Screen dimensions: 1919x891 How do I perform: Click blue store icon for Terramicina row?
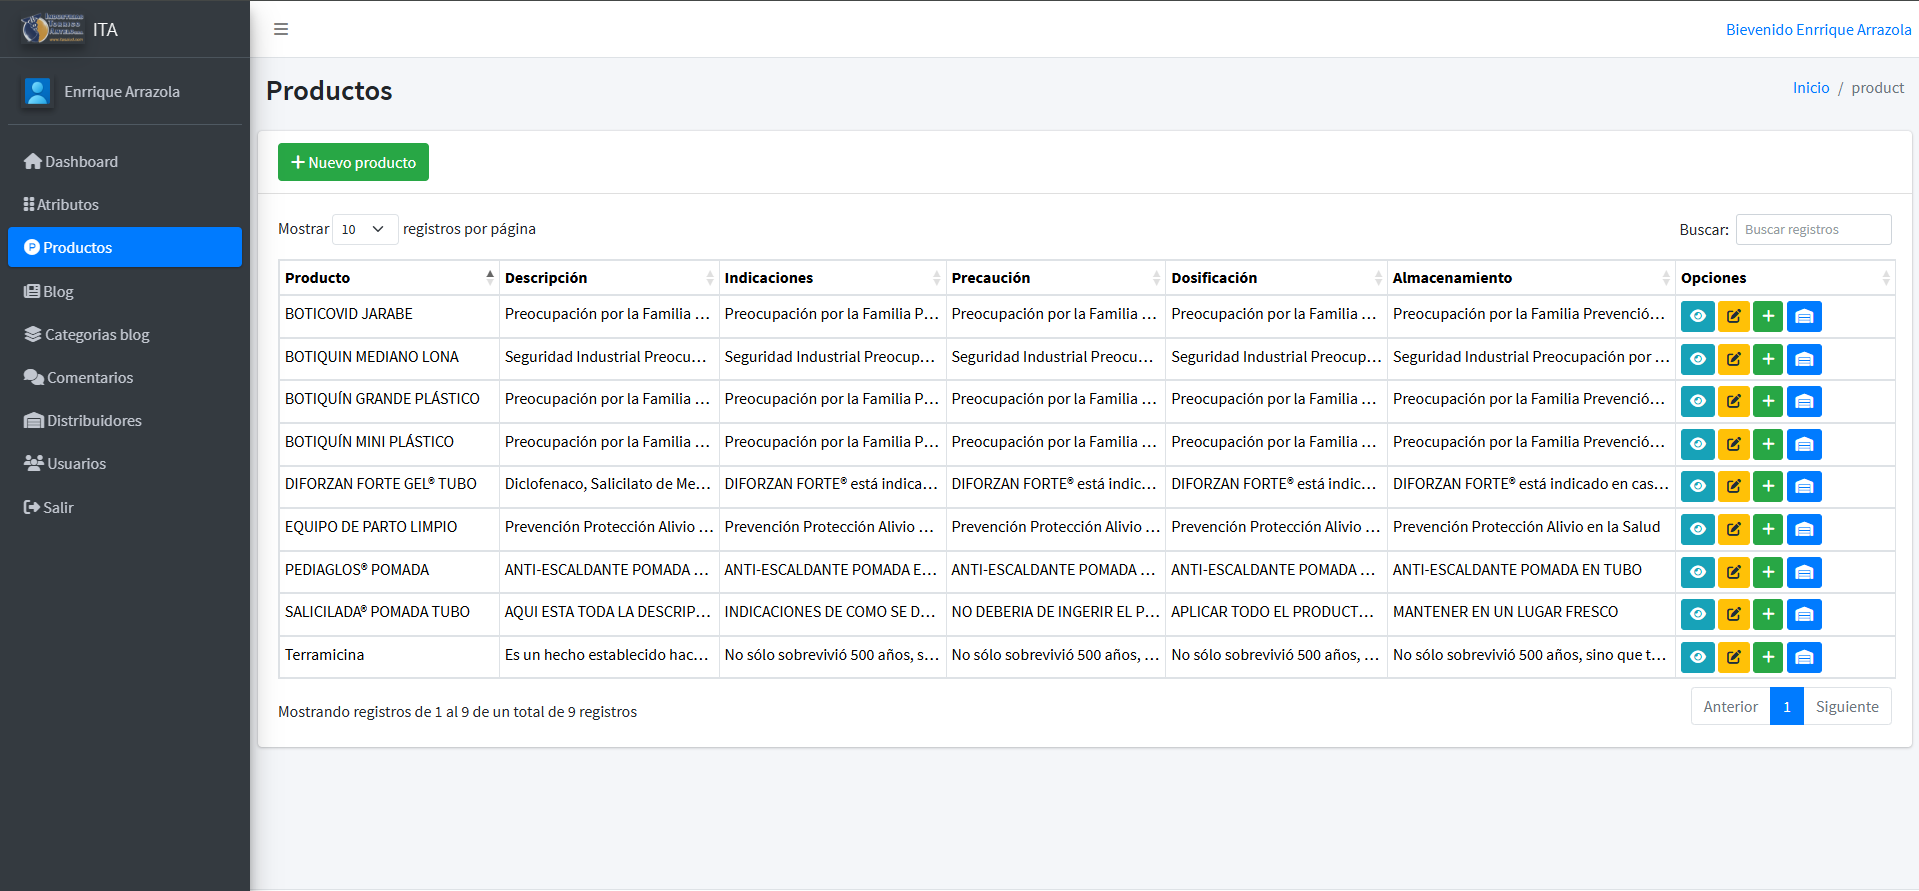tap(1804, 657)
